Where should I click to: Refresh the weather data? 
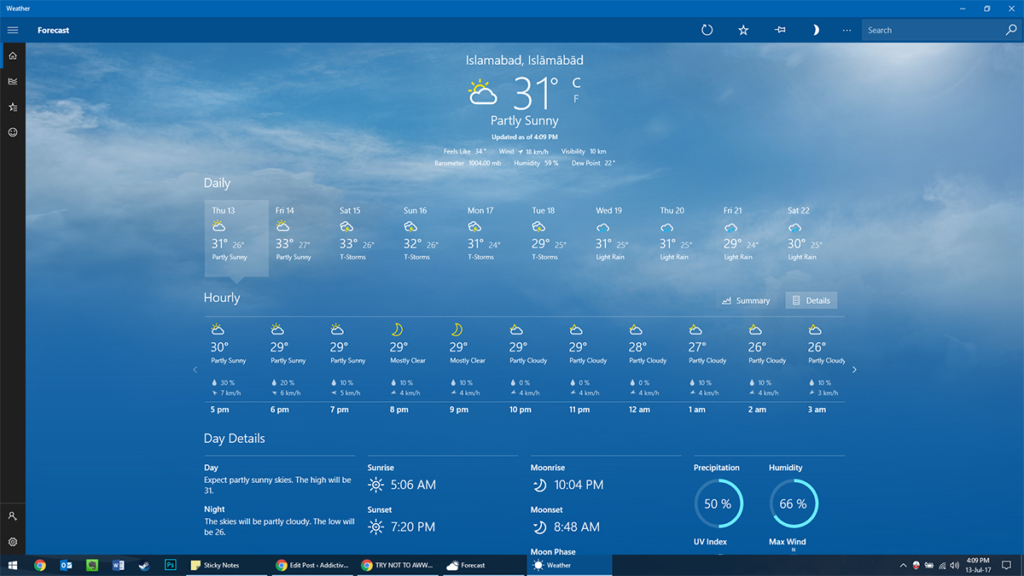(x=707, y=30)
